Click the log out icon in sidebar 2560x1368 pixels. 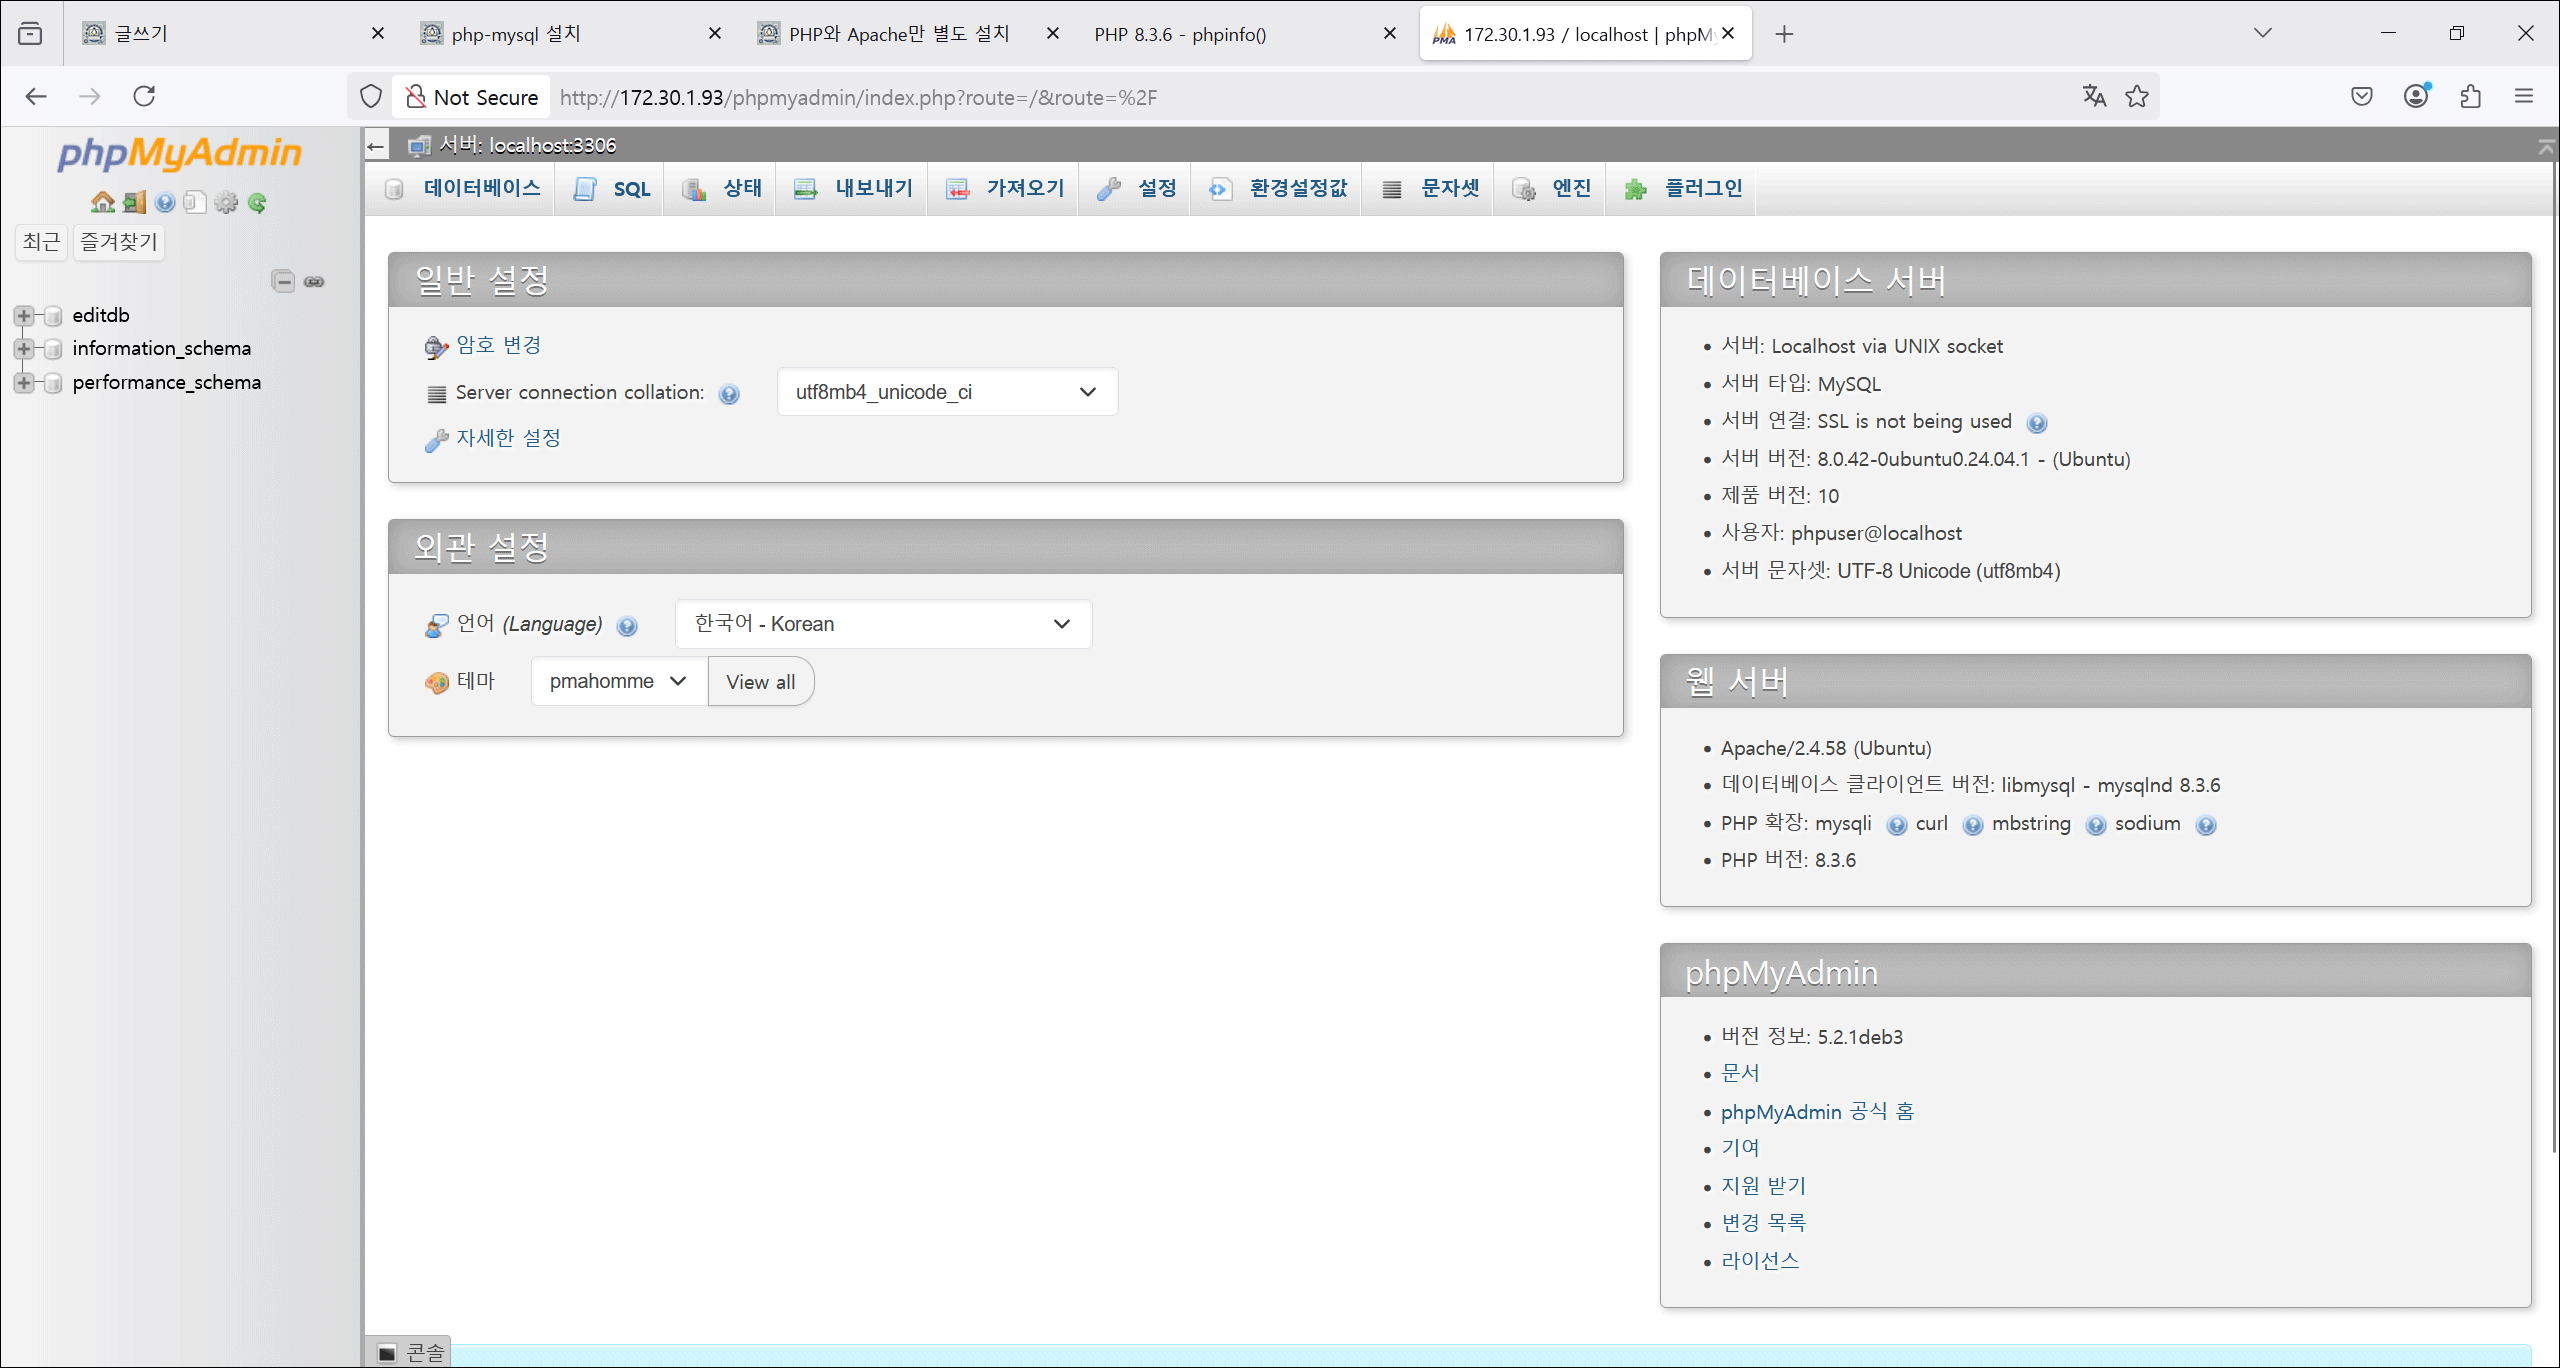134,203
